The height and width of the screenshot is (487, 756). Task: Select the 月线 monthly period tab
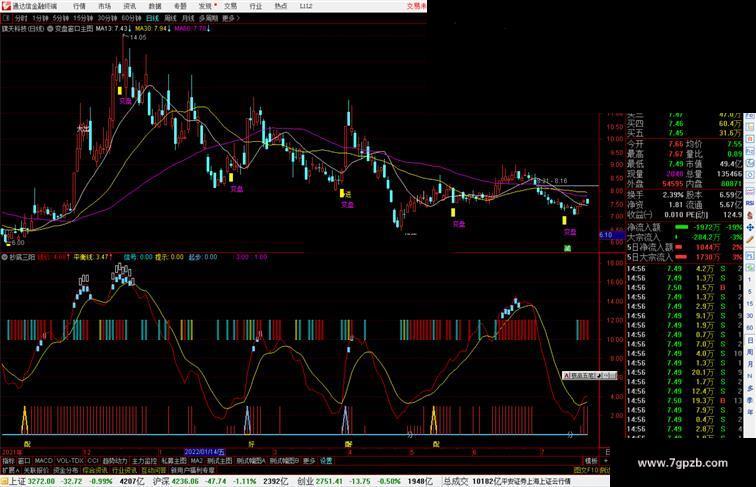click(x=188, y=18)
